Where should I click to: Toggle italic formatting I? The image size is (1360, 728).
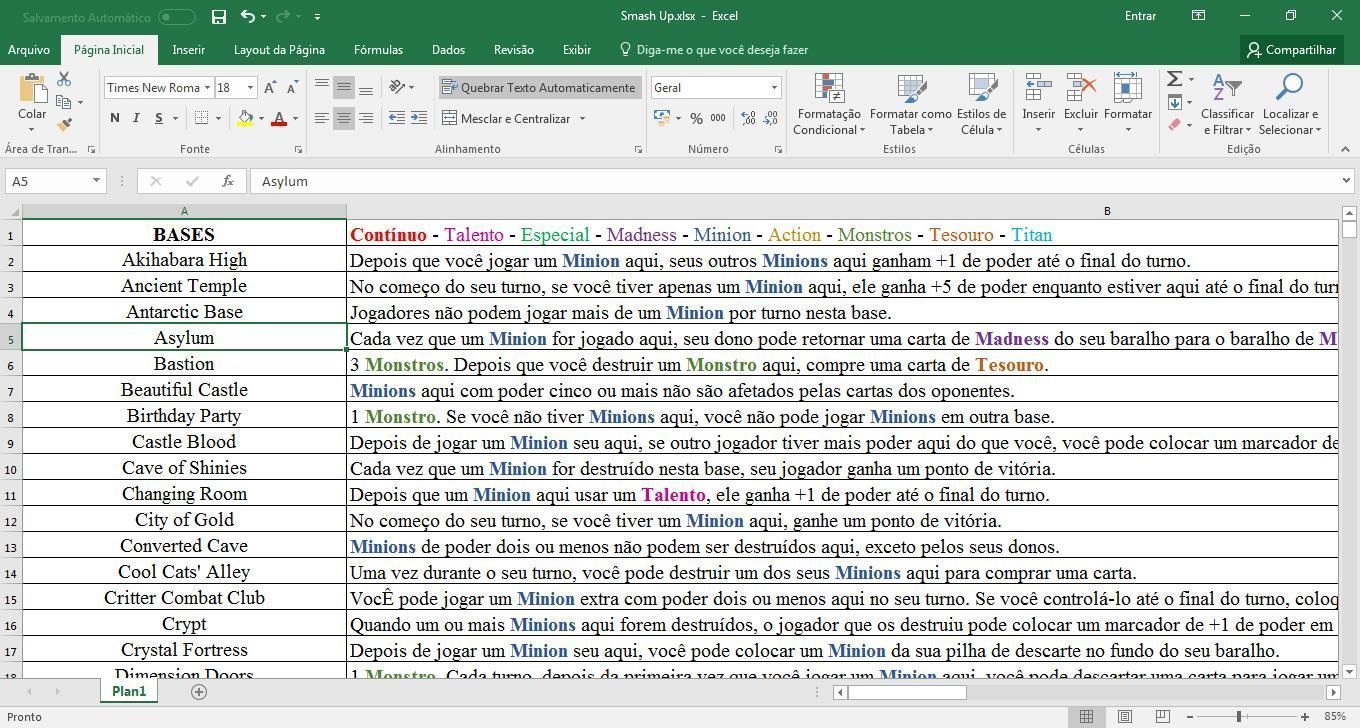pyautogui.click(x=136, y=118)
